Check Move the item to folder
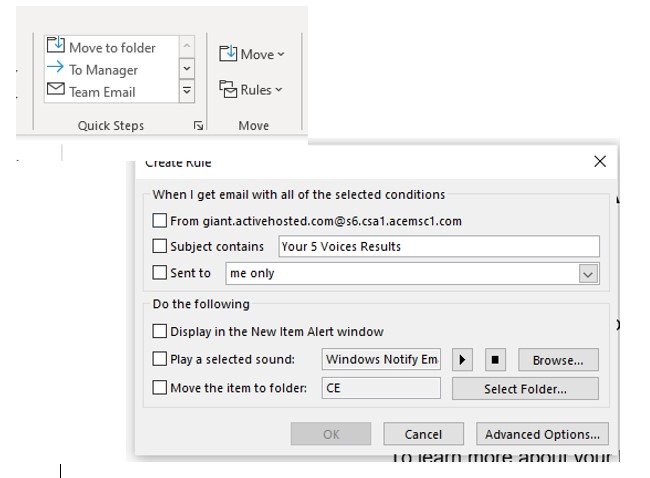 click(x=160, y=388)
